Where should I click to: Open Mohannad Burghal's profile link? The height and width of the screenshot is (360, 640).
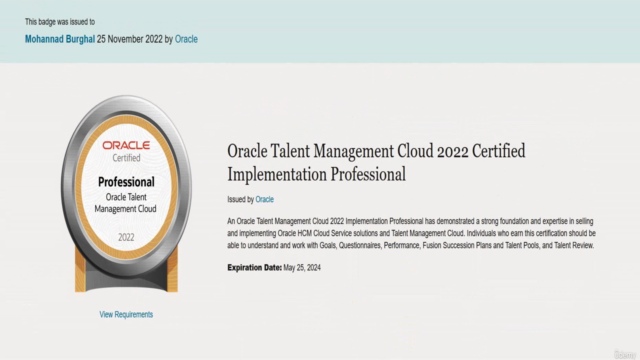pos(60,39)
